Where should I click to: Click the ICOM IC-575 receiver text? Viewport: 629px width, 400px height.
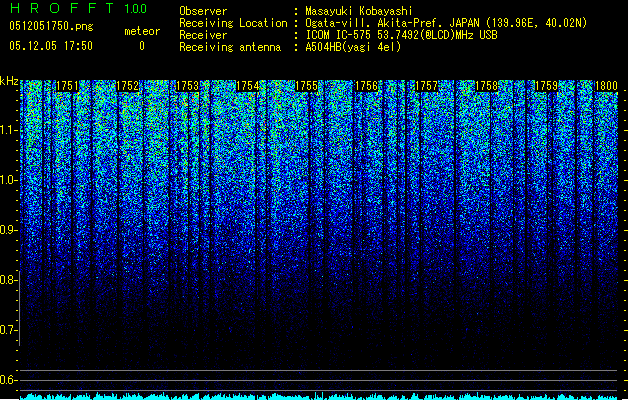tap(401, 35)
